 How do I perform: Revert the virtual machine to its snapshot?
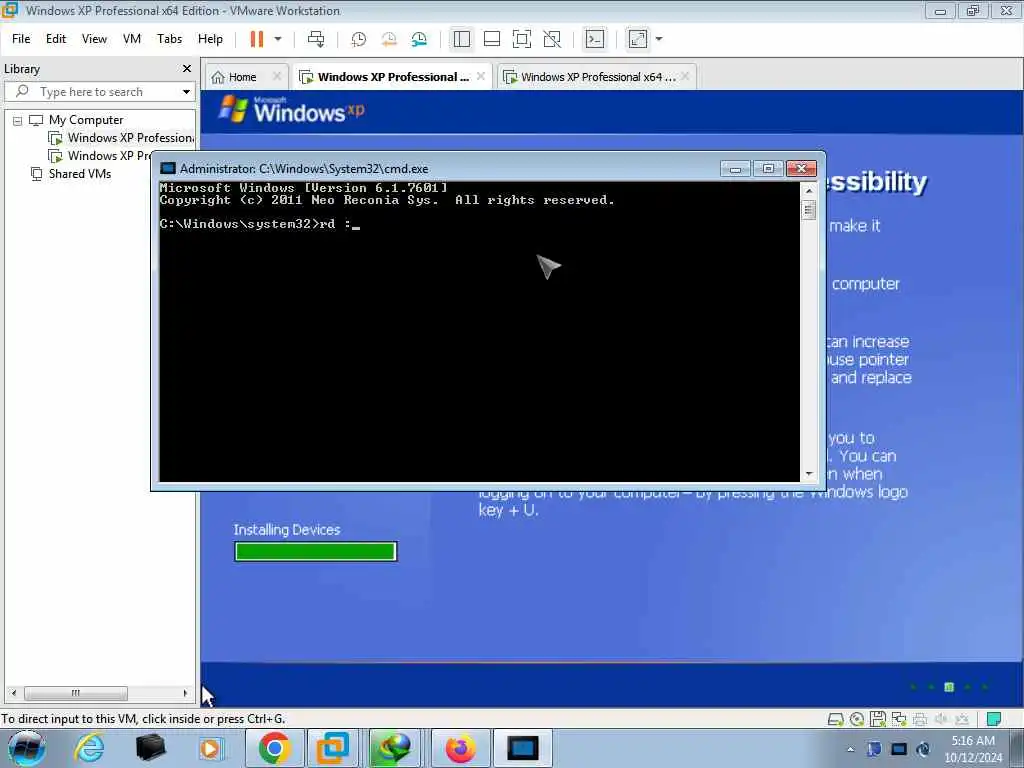click(389, 39)
